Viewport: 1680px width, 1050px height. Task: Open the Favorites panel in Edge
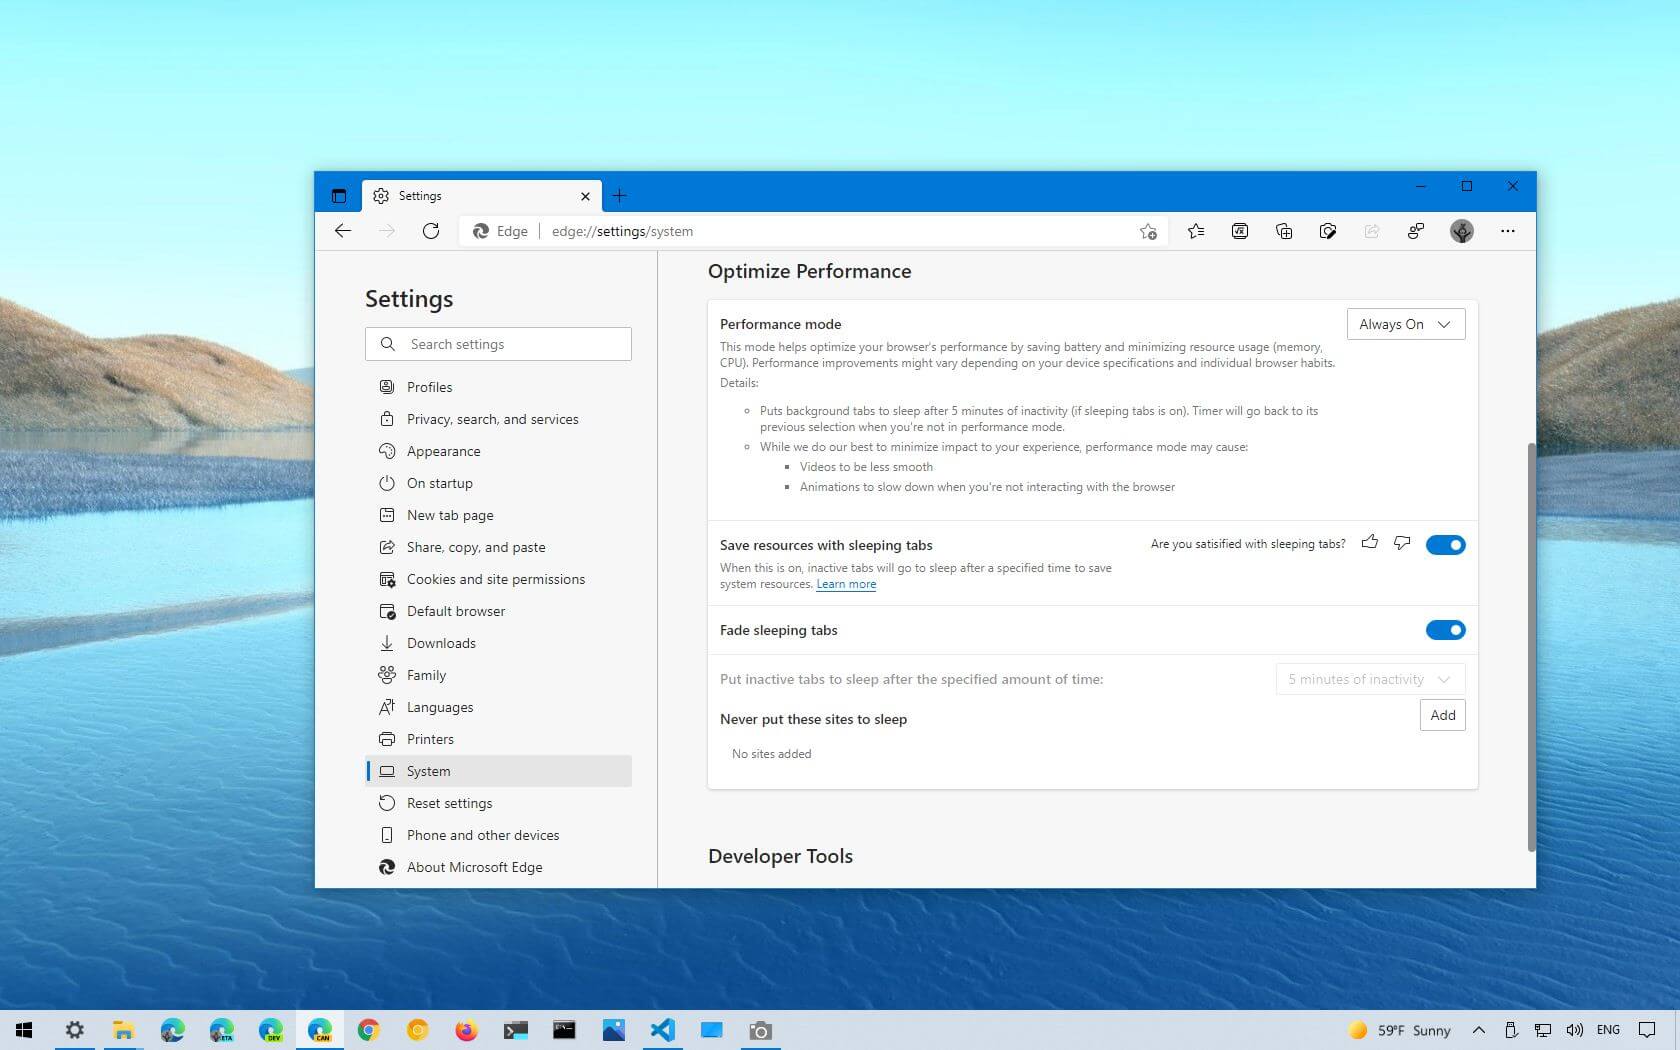click(x=1195, y=231)
